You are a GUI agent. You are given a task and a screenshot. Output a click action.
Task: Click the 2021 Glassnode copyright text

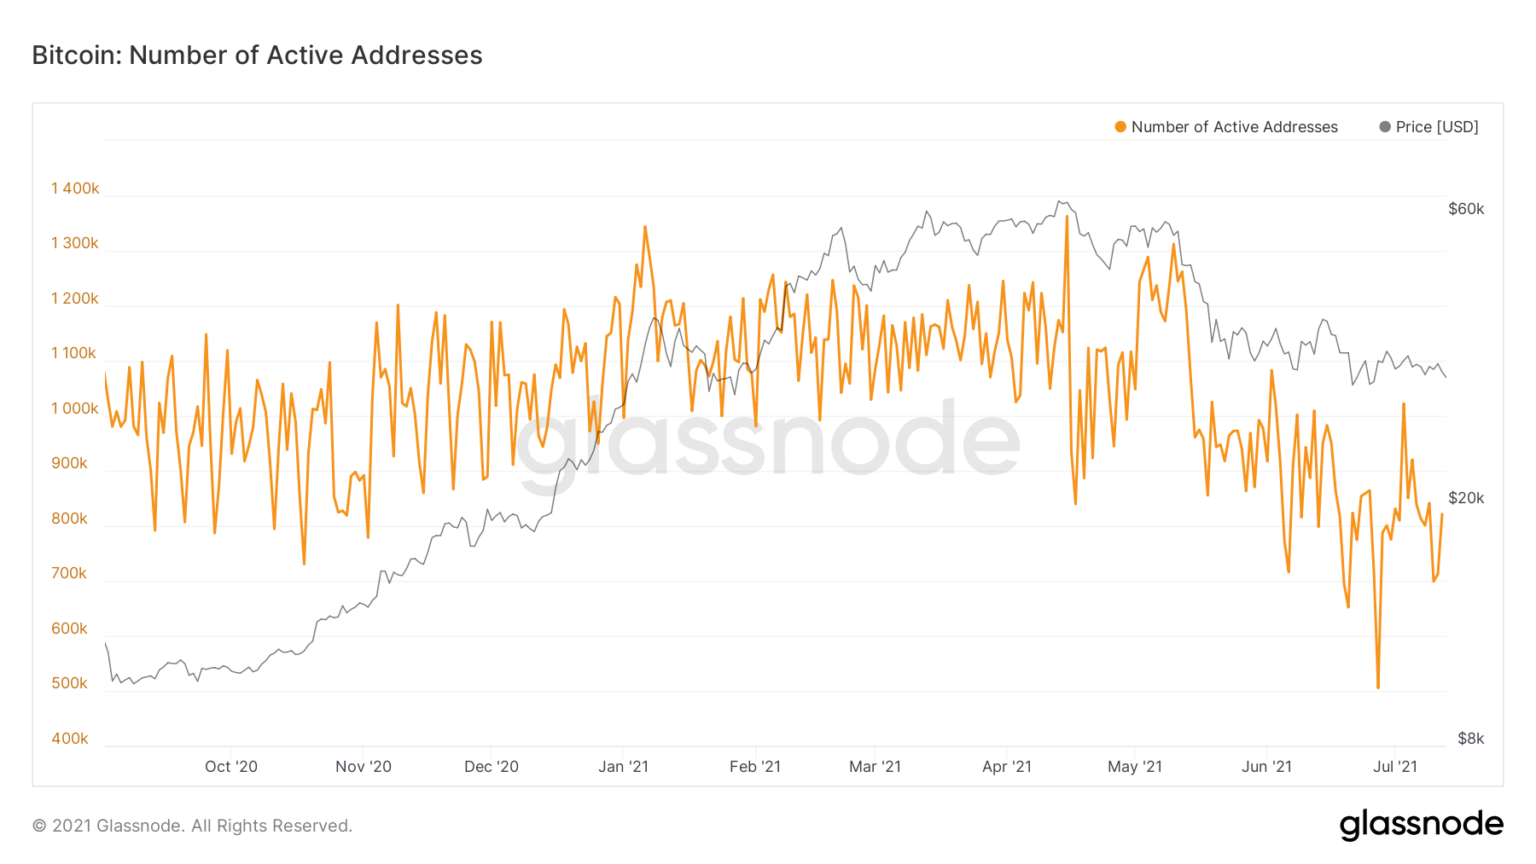point(192,826)
